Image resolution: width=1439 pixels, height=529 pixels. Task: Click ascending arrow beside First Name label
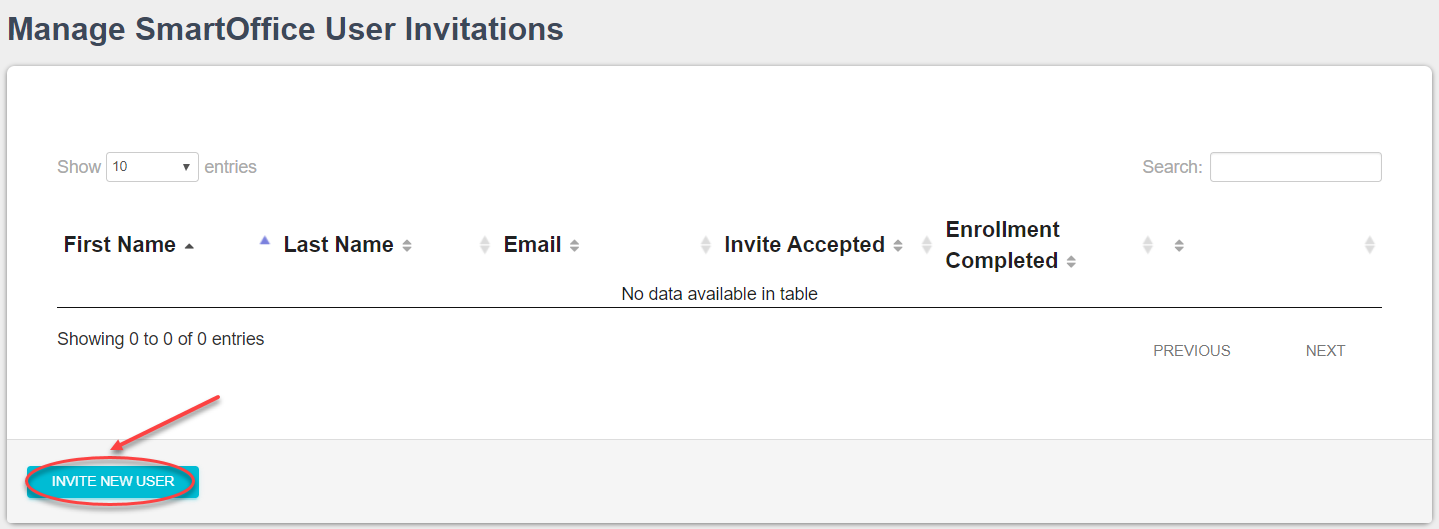[190, 246]
